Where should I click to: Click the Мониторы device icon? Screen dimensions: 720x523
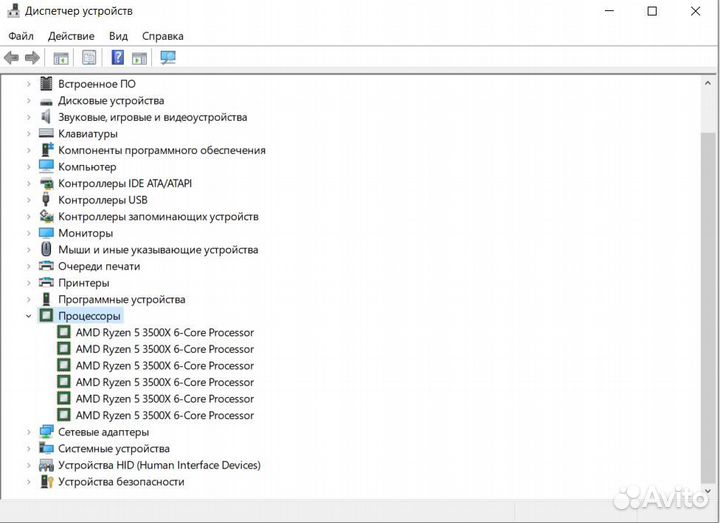pos(46,233)
